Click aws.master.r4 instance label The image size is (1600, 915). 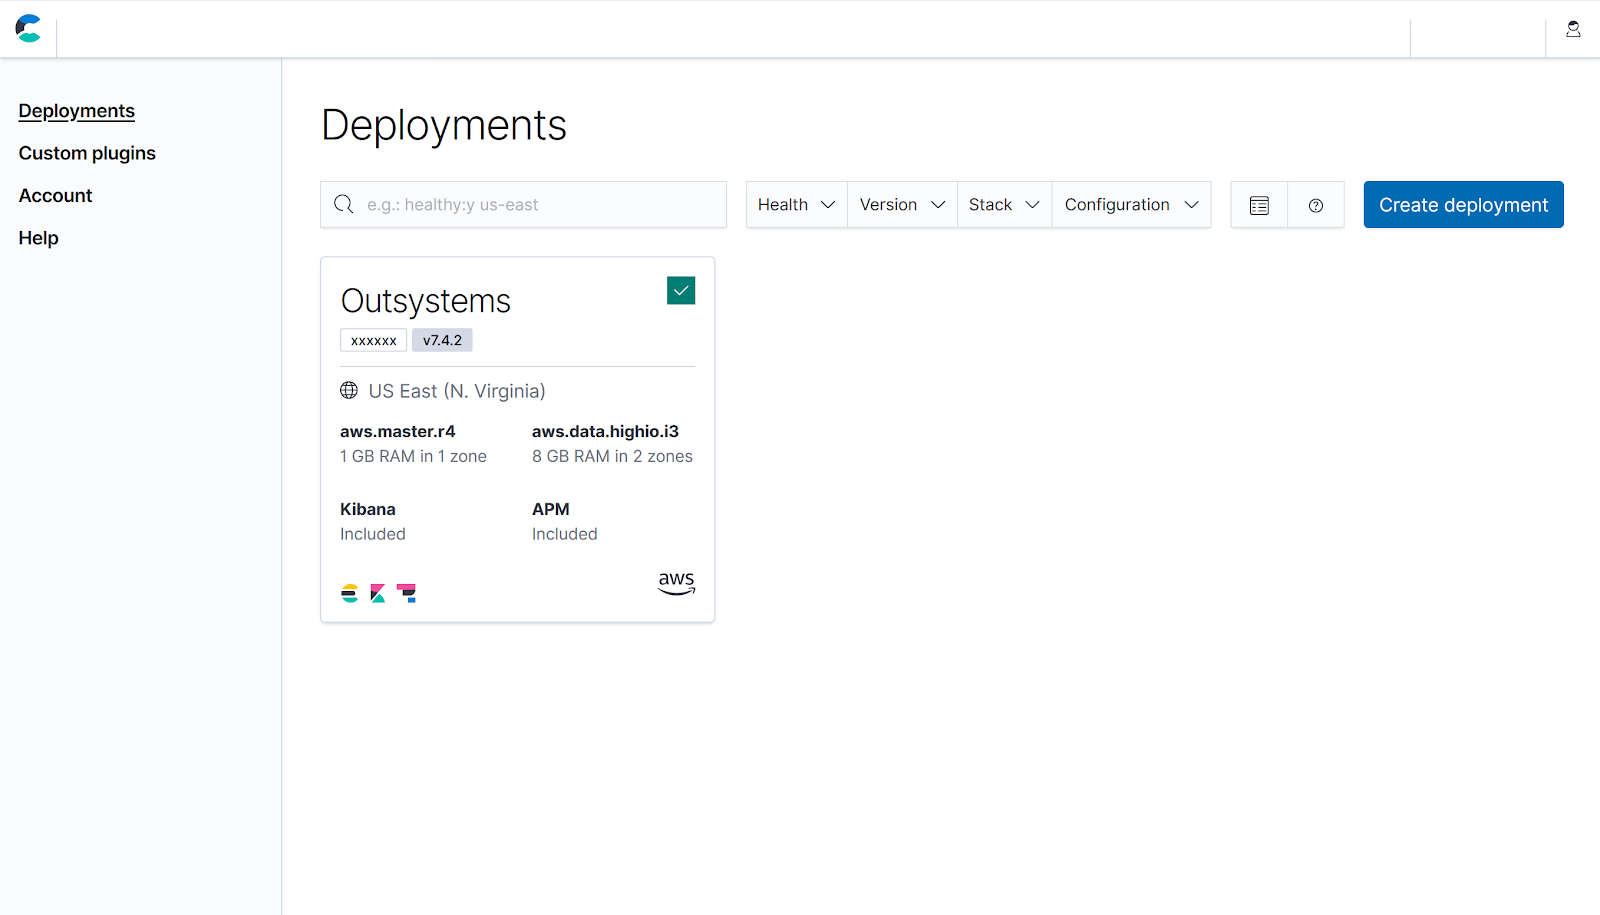click(x=398, y=431)
